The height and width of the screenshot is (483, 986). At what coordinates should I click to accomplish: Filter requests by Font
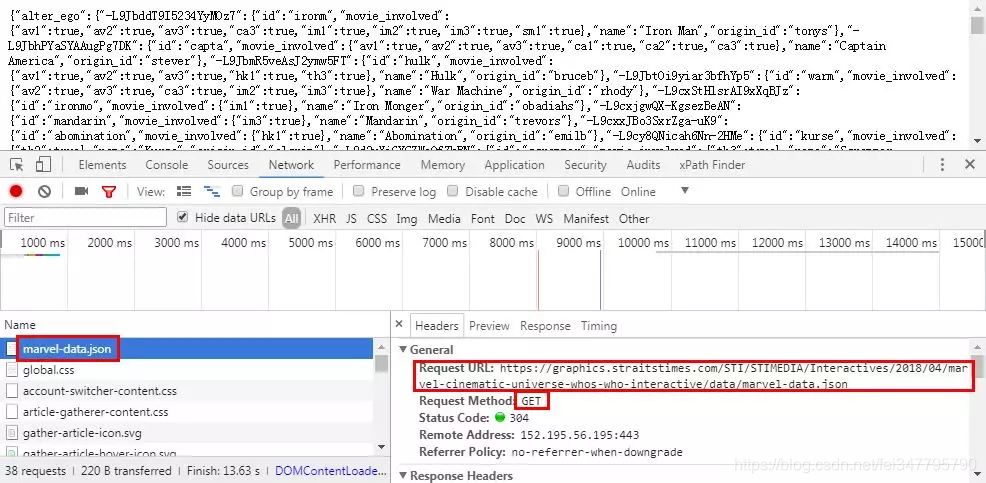click(482, 218)
